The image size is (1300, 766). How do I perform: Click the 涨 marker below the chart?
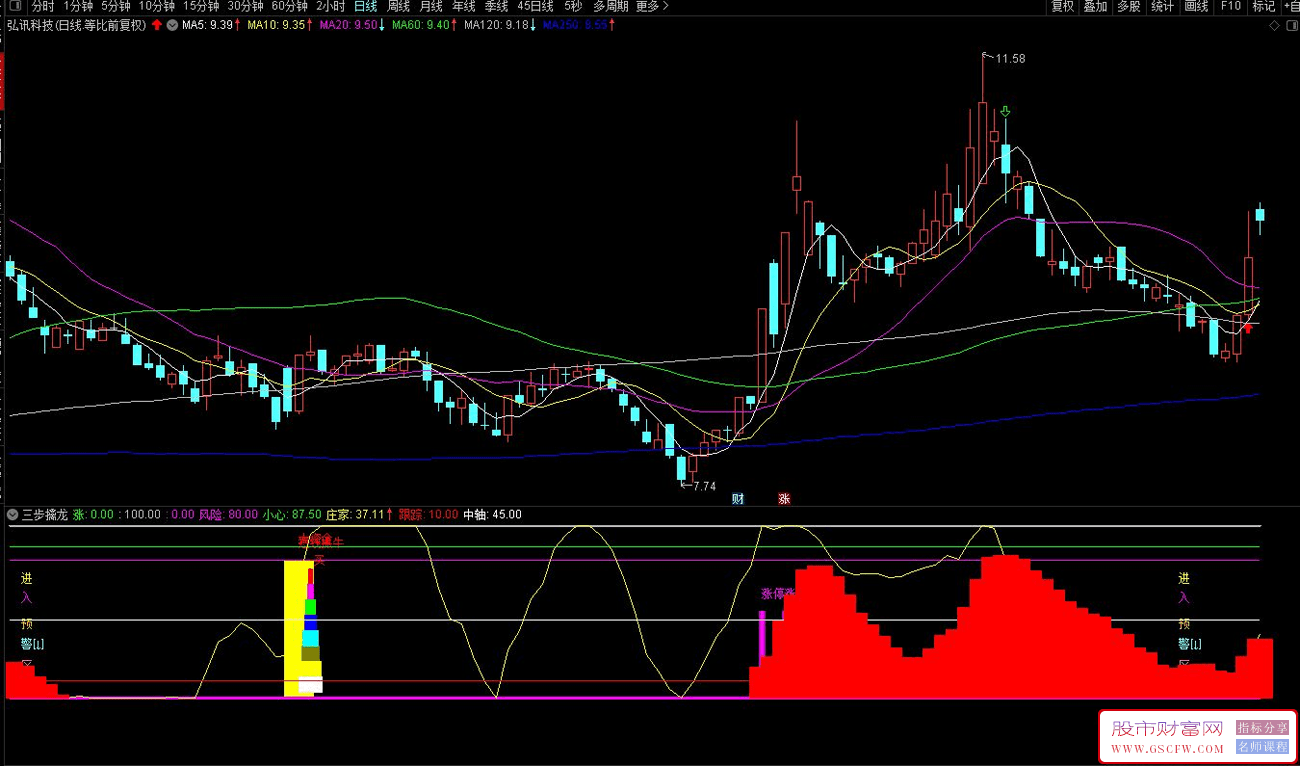[784, 498]
